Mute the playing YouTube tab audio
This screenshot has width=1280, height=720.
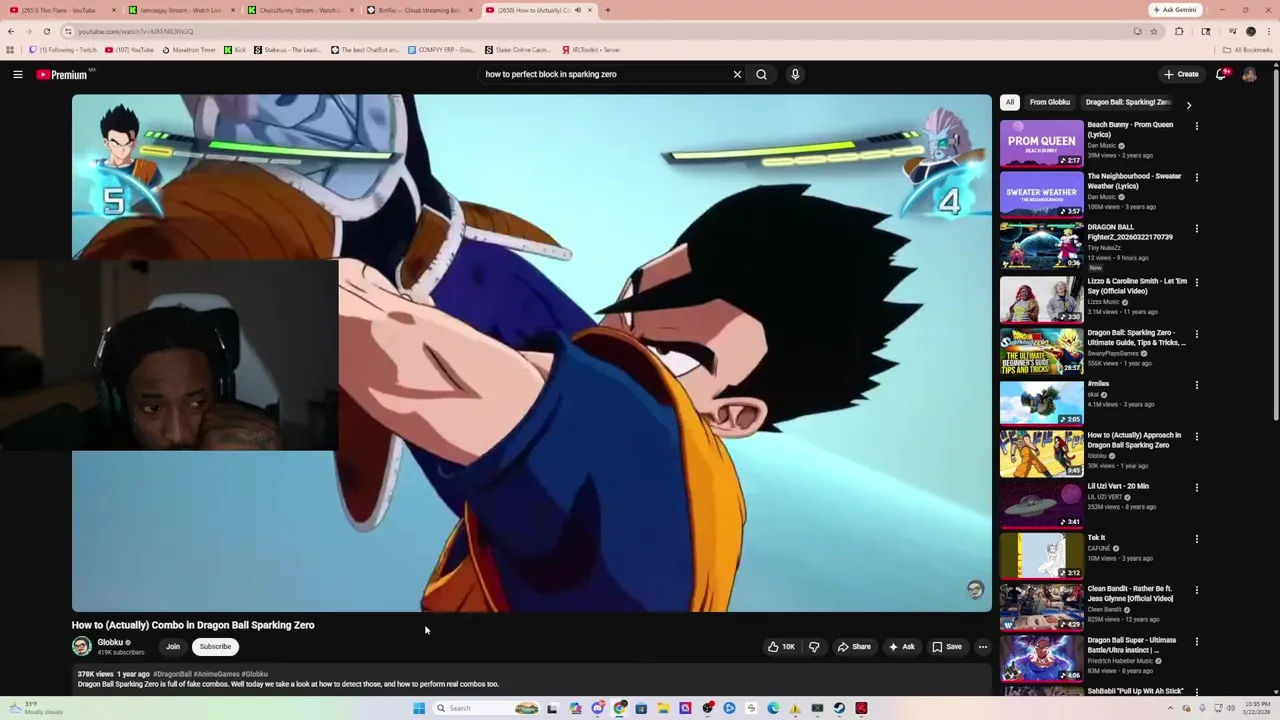[x=577, y=10]
